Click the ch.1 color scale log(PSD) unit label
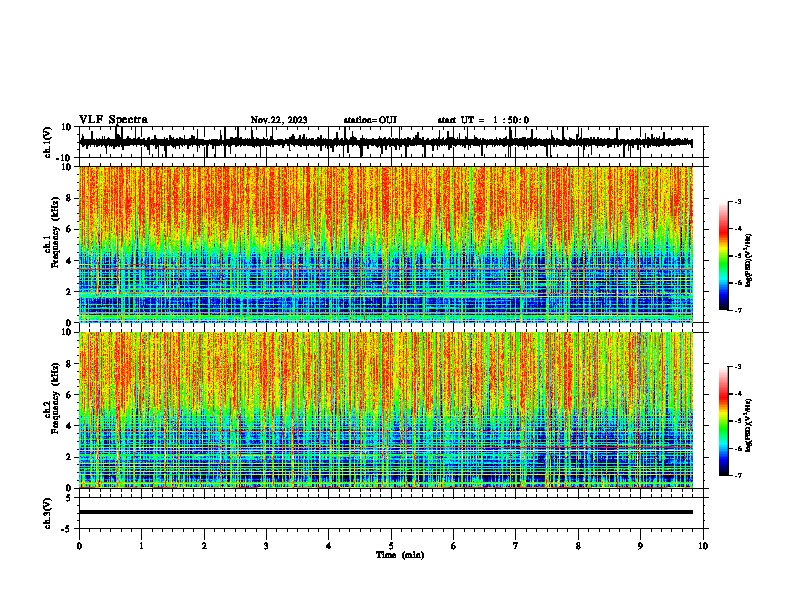This screenshot has width=792, height=612. click(x=748, y=260)
